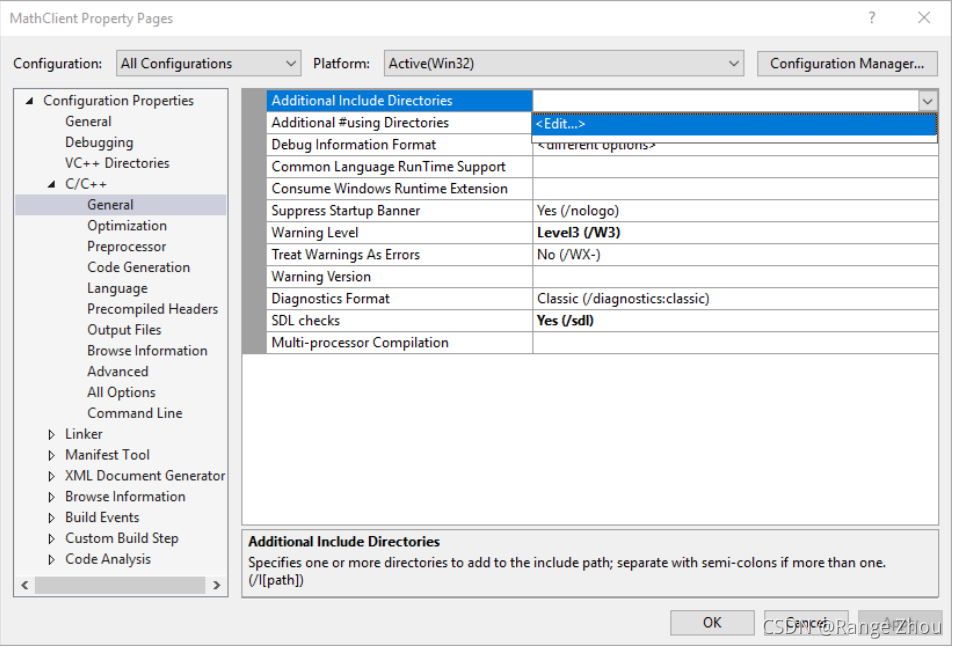Image resolution: width=957 pixels, height=648 pixels.
Task: Open the Advanced page under C/C++
Action: tap(117, 372)
